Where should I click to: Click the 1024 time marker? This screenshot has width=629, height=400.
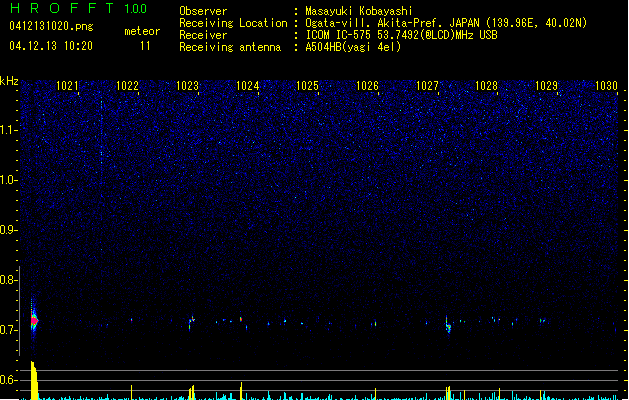click(248, 86)
